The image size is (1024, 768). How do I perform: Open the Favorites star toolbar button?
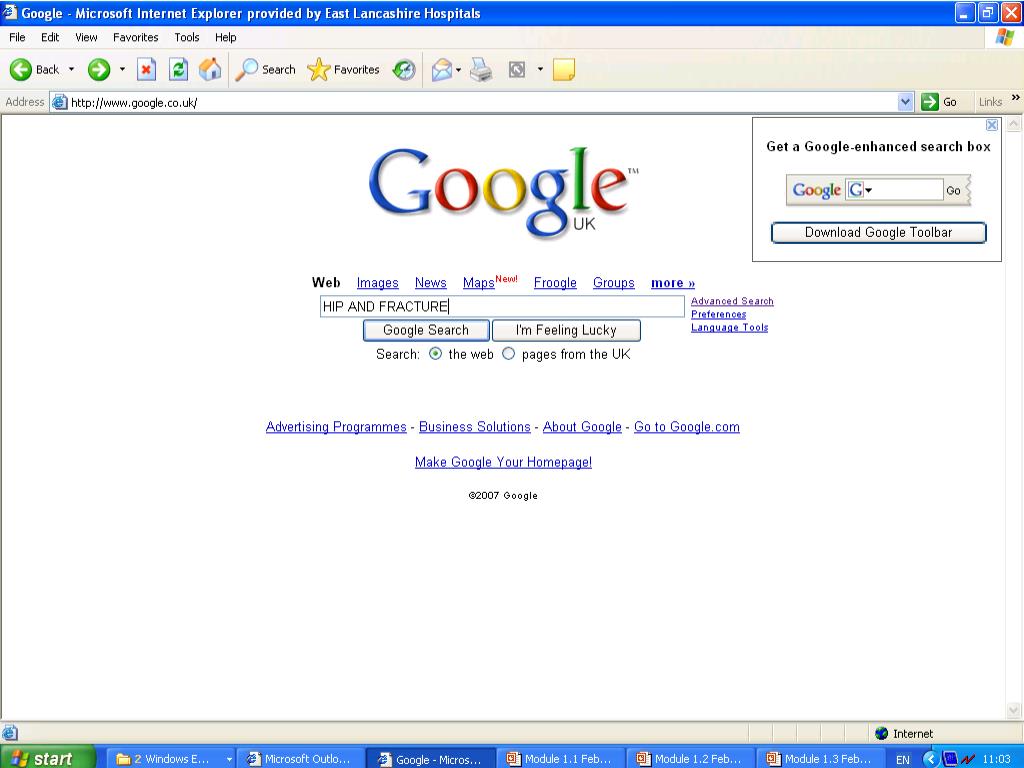(344, 69)
